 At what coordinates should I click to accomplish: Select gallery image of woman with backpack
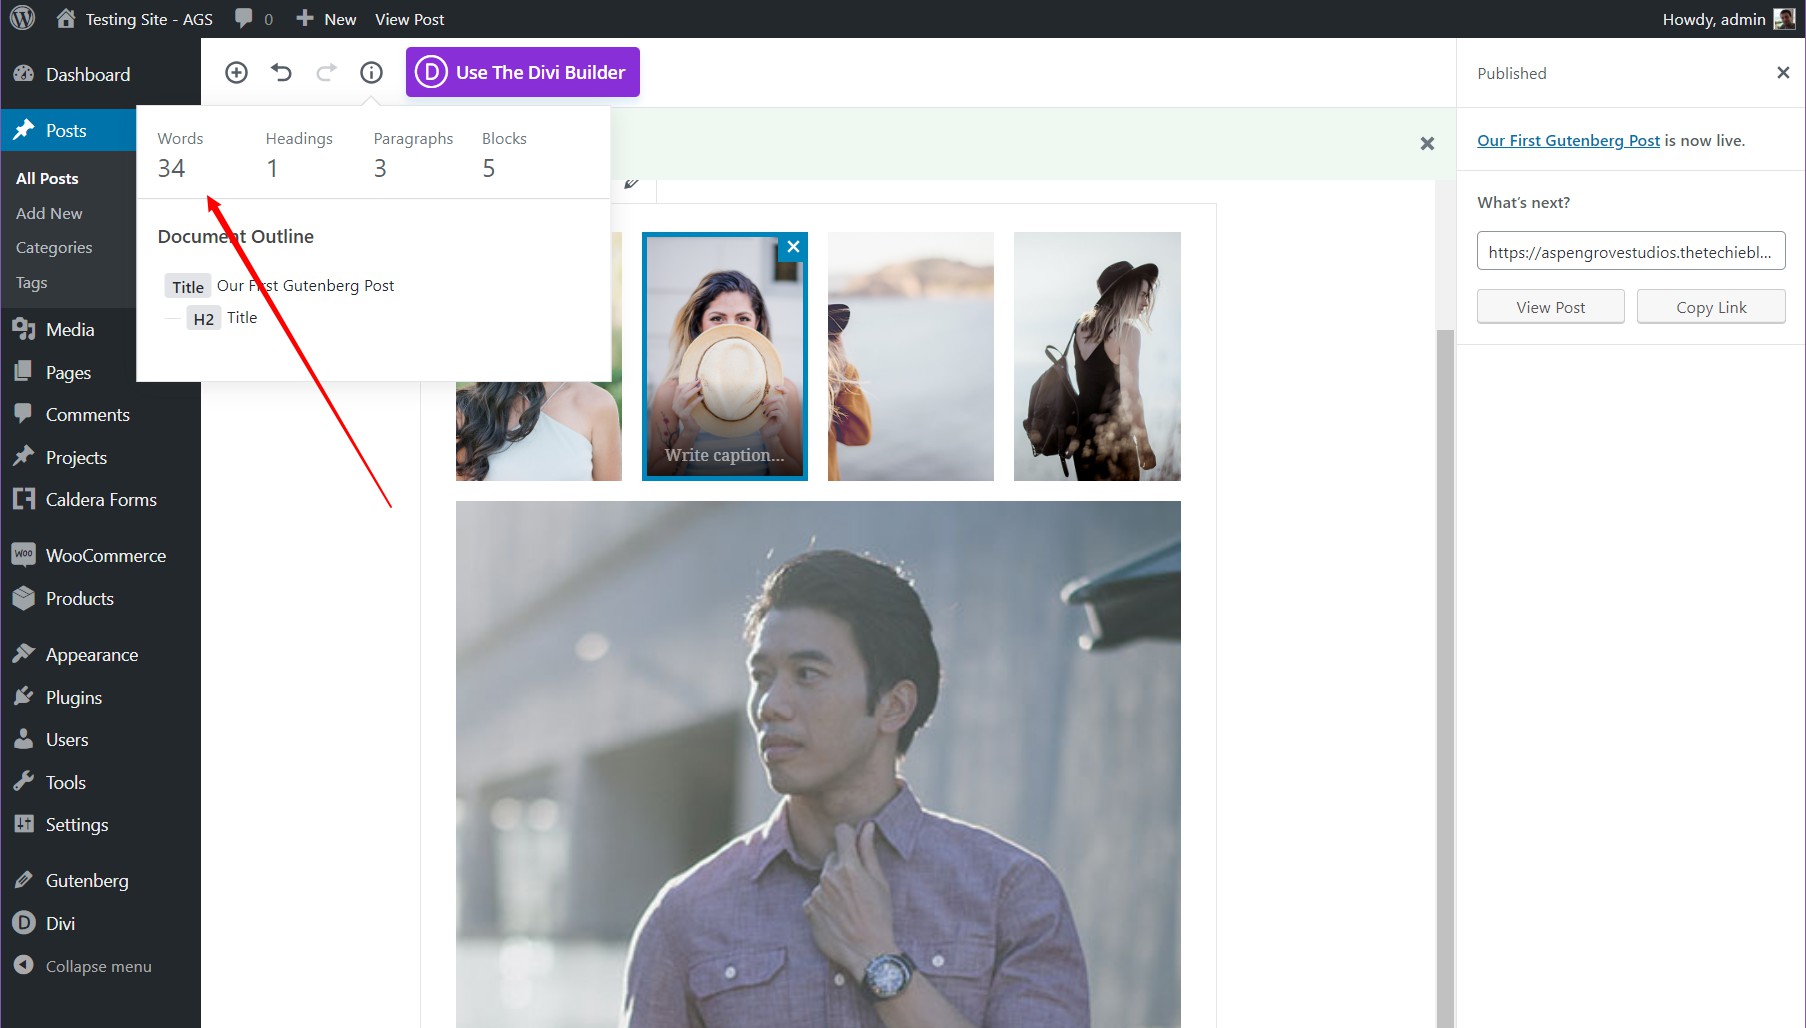[x=1097, y=356]
